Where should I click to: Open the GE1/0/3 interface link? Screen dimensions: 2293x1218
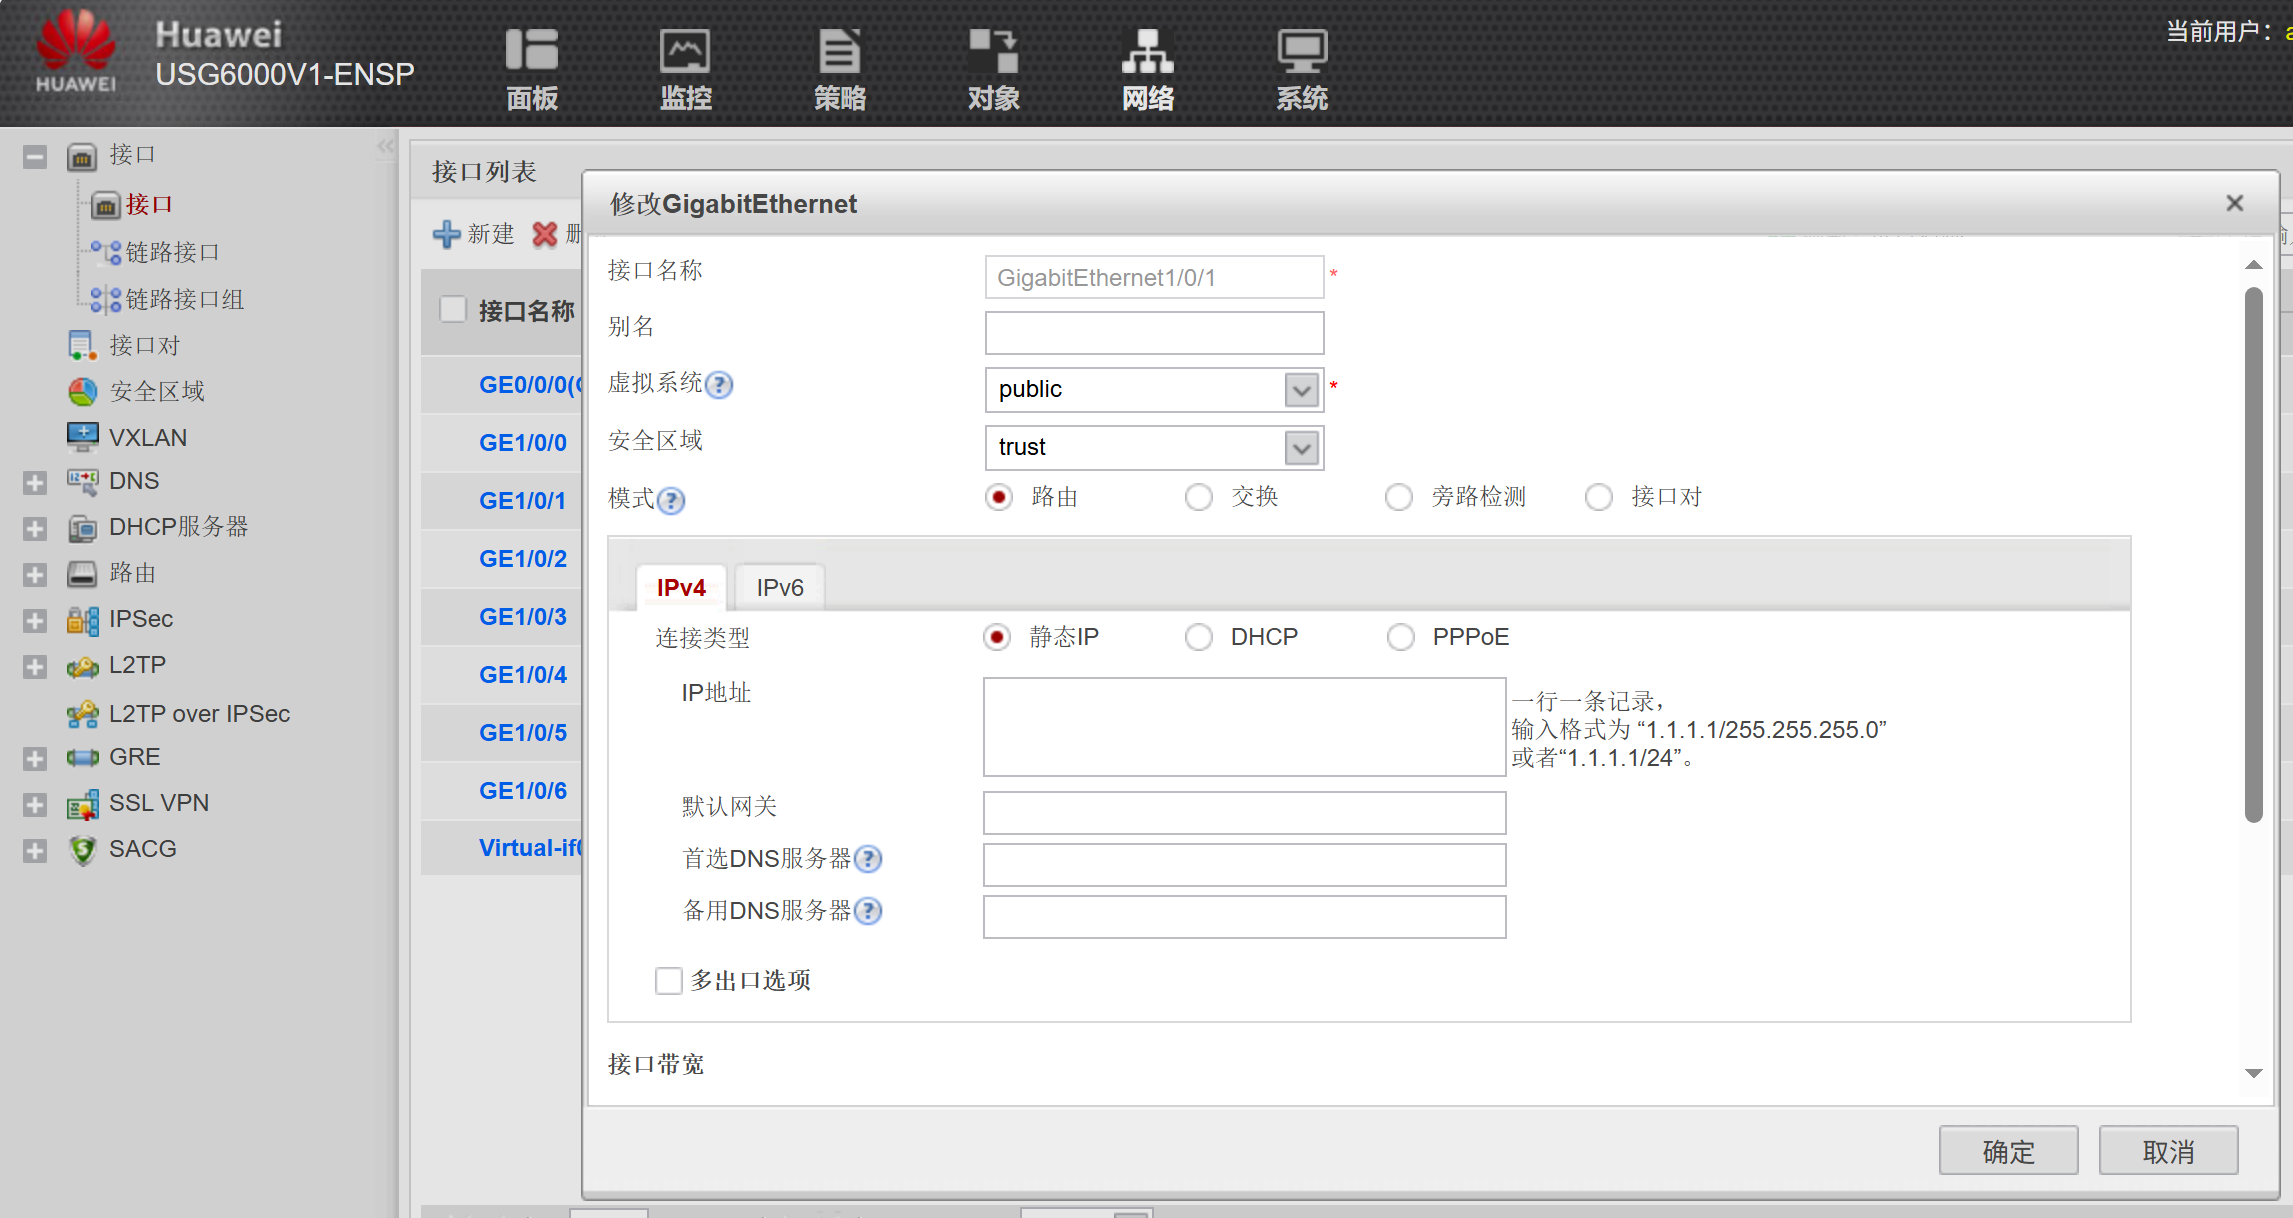523,616
